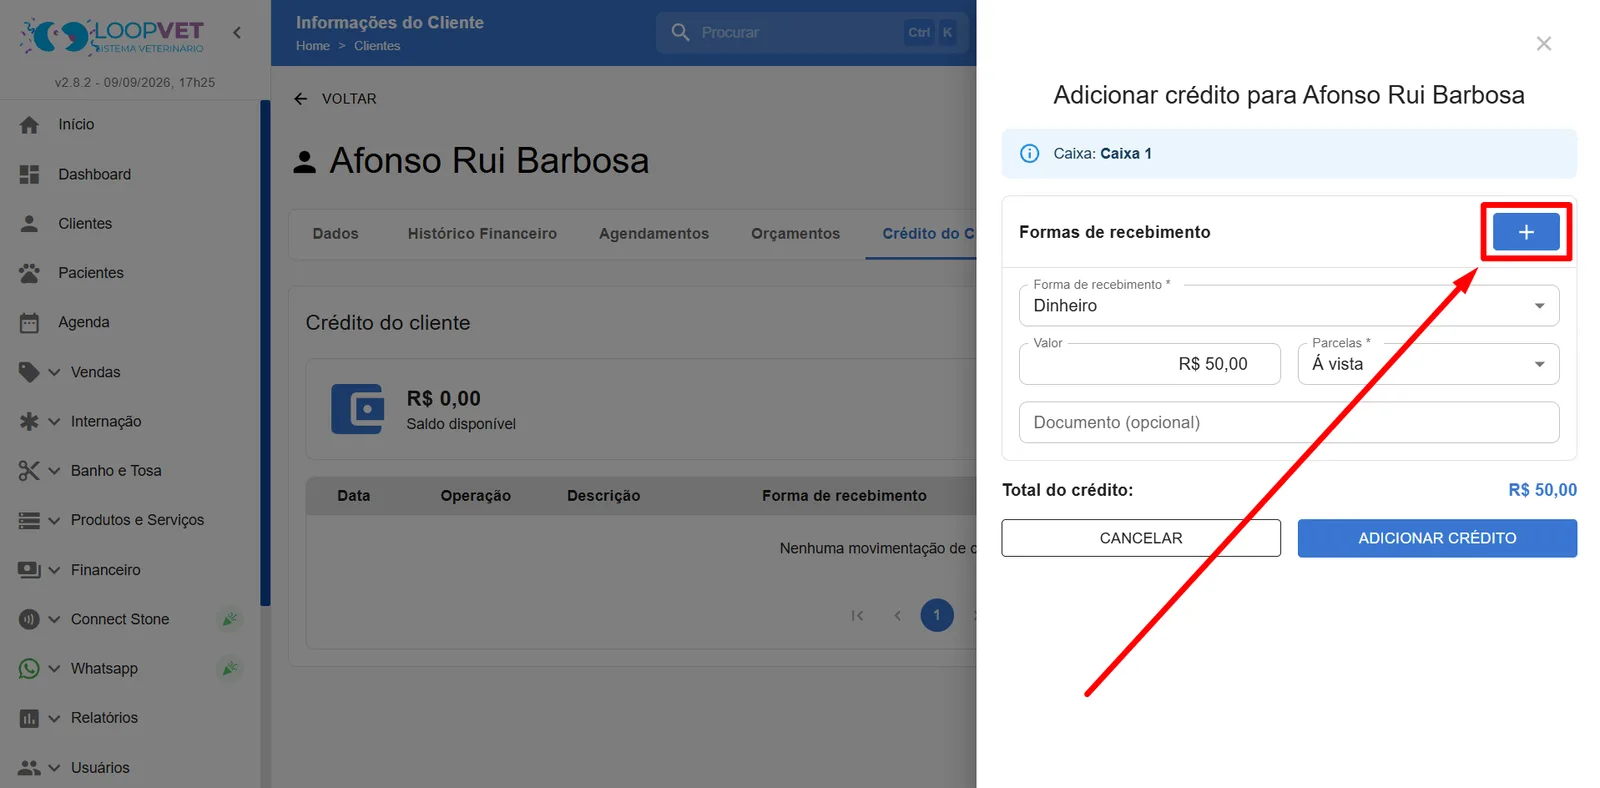Expand the Usuários menu
Screen dimensions: 1600x788
pos(54,768)
